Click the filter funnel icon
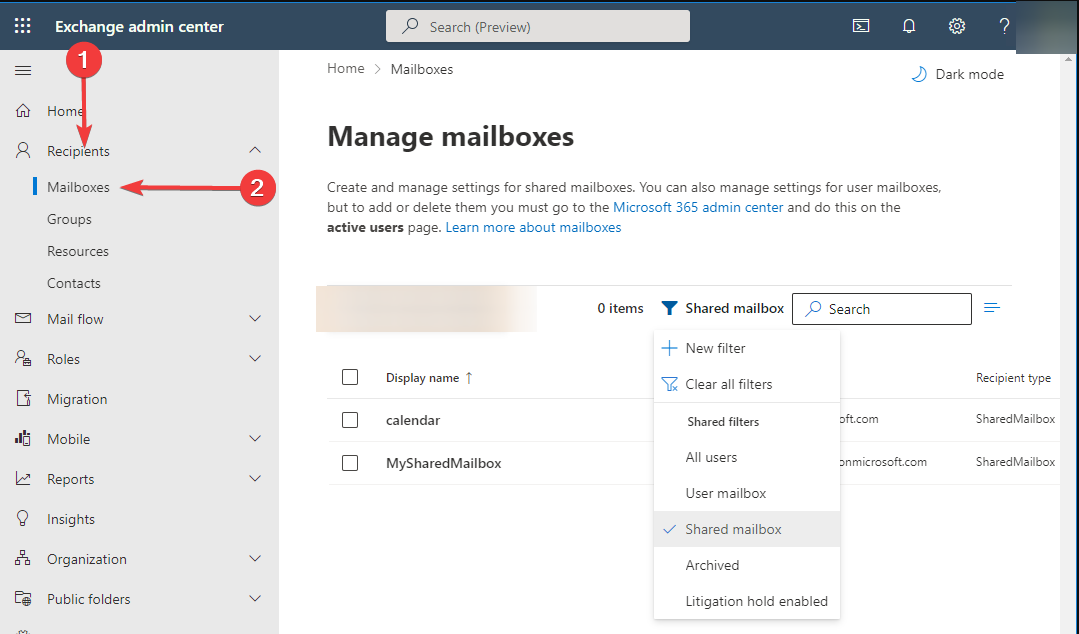The image size is (1079, 634). tap(669, 308)
